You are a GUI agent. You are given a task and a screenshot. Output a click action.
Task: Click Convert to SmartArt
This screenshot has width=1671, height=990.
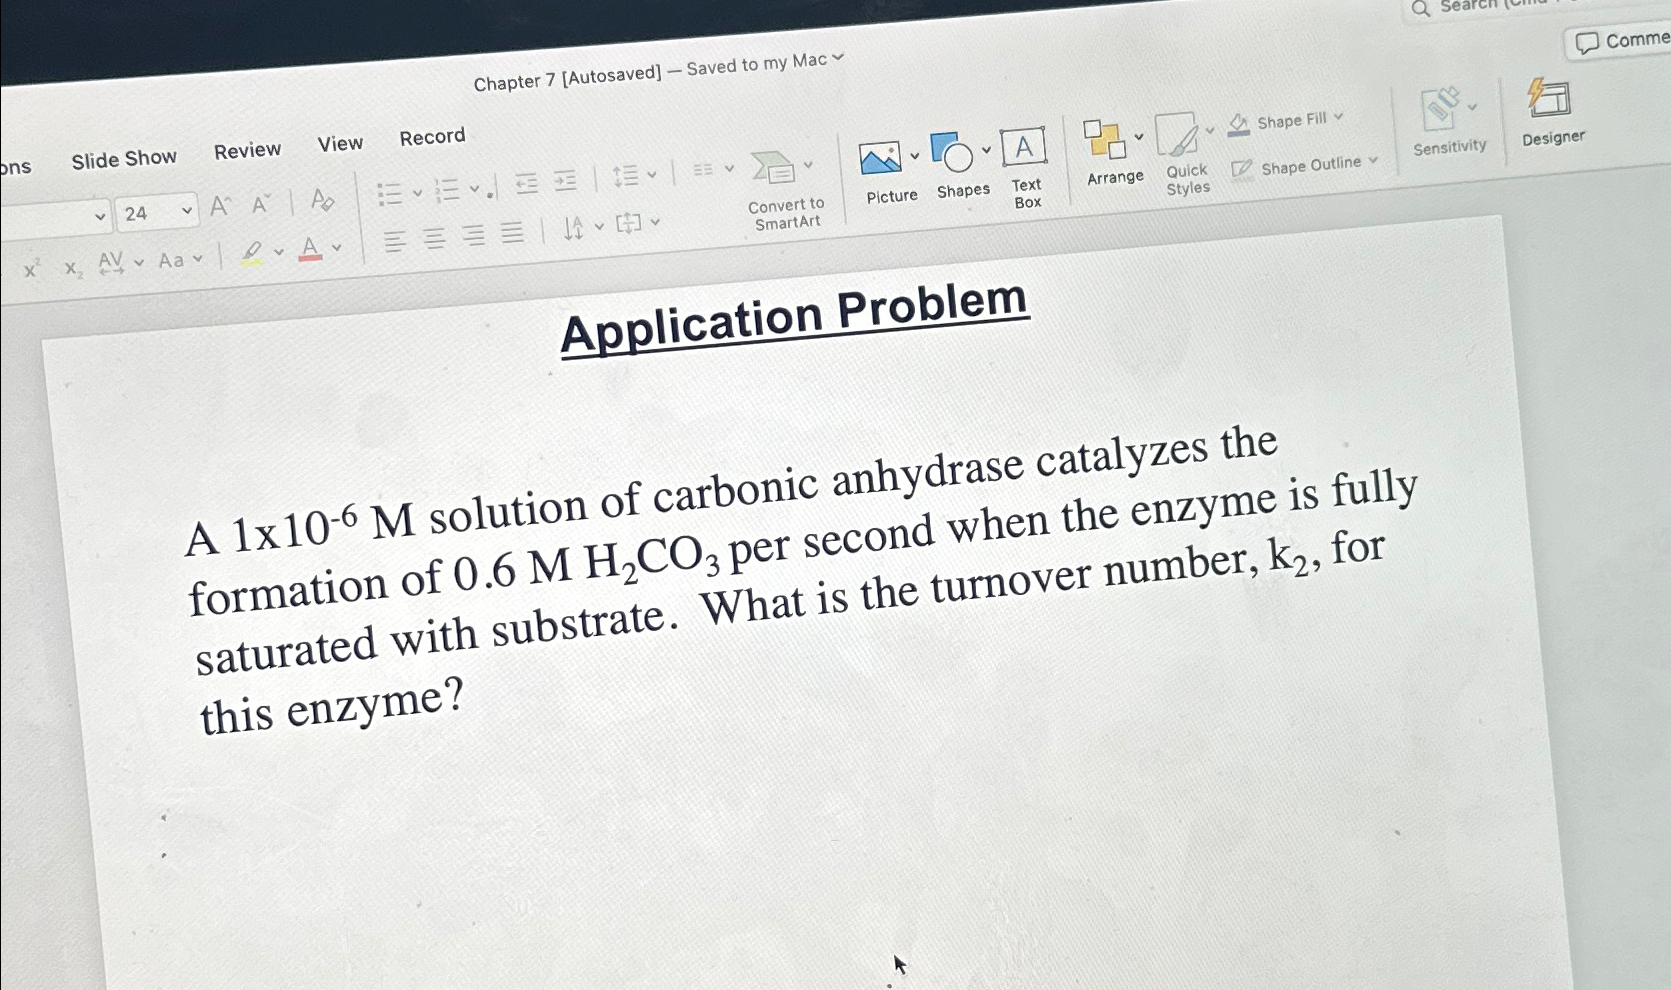(786, 191)
